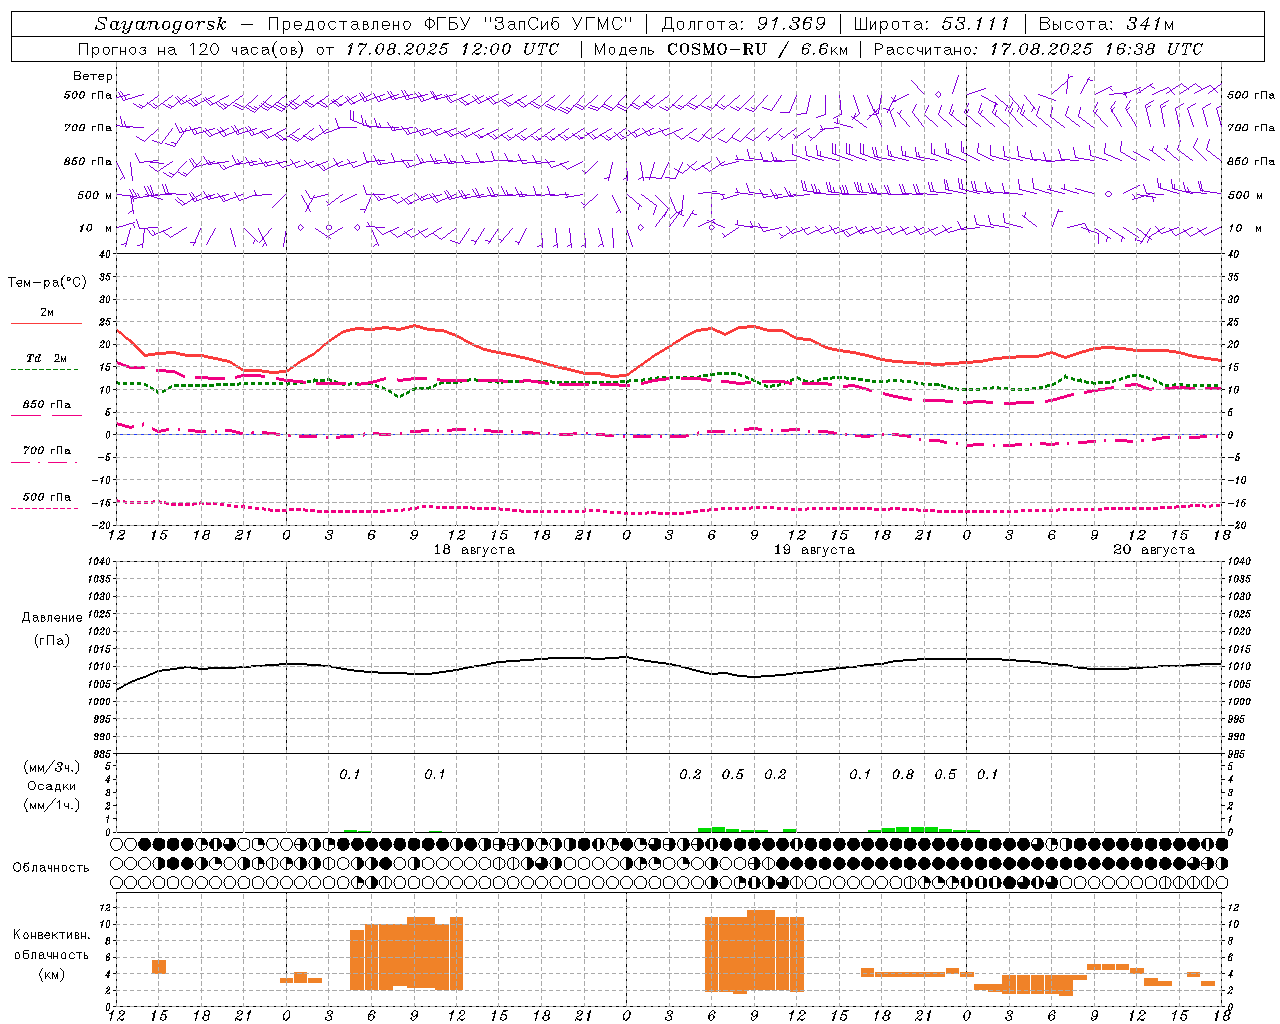Click the 10 м wind level label on right axis
This screenshot has height=1024, width=1280.
pyautogui.click(x=1245, y=228)
